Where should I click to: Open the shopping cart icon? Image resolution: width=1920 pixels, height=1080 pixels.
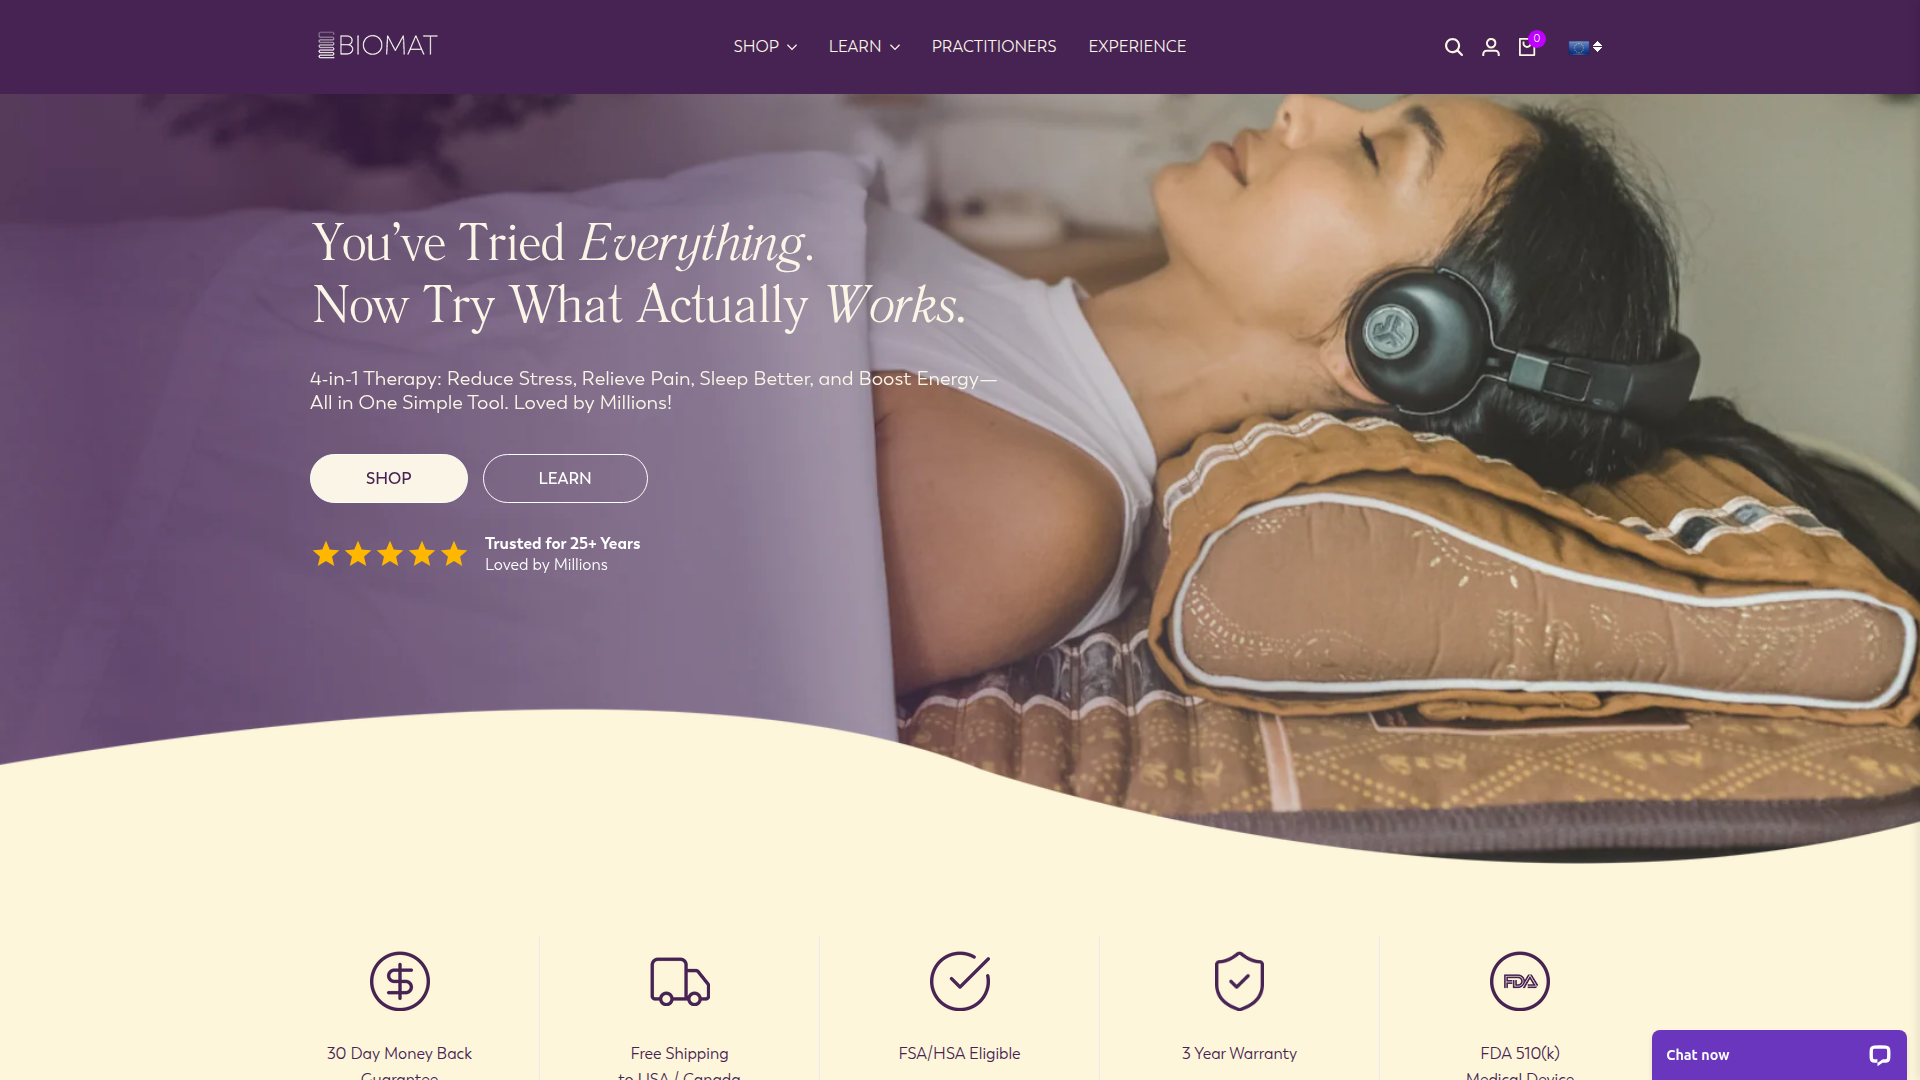click(1528, 46)
